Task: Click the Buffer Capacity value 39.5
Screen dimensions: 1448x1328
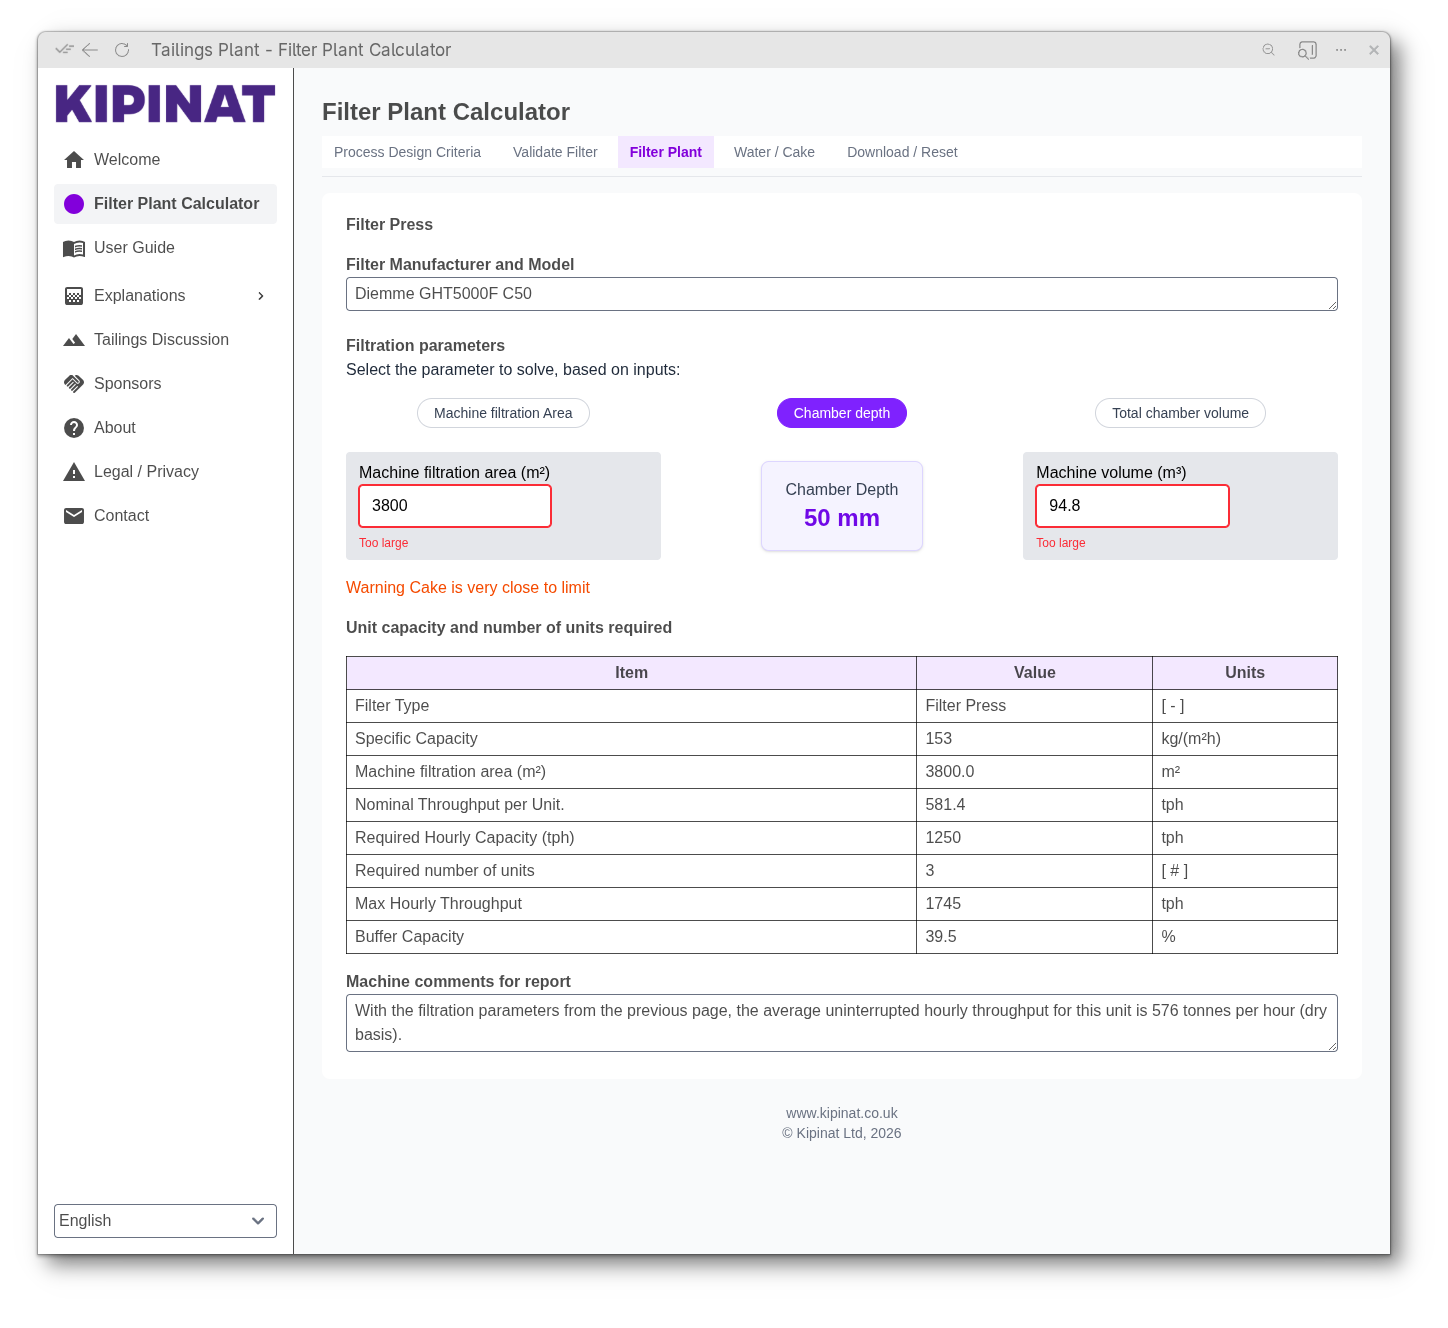Action: click(x=941, y=937)
